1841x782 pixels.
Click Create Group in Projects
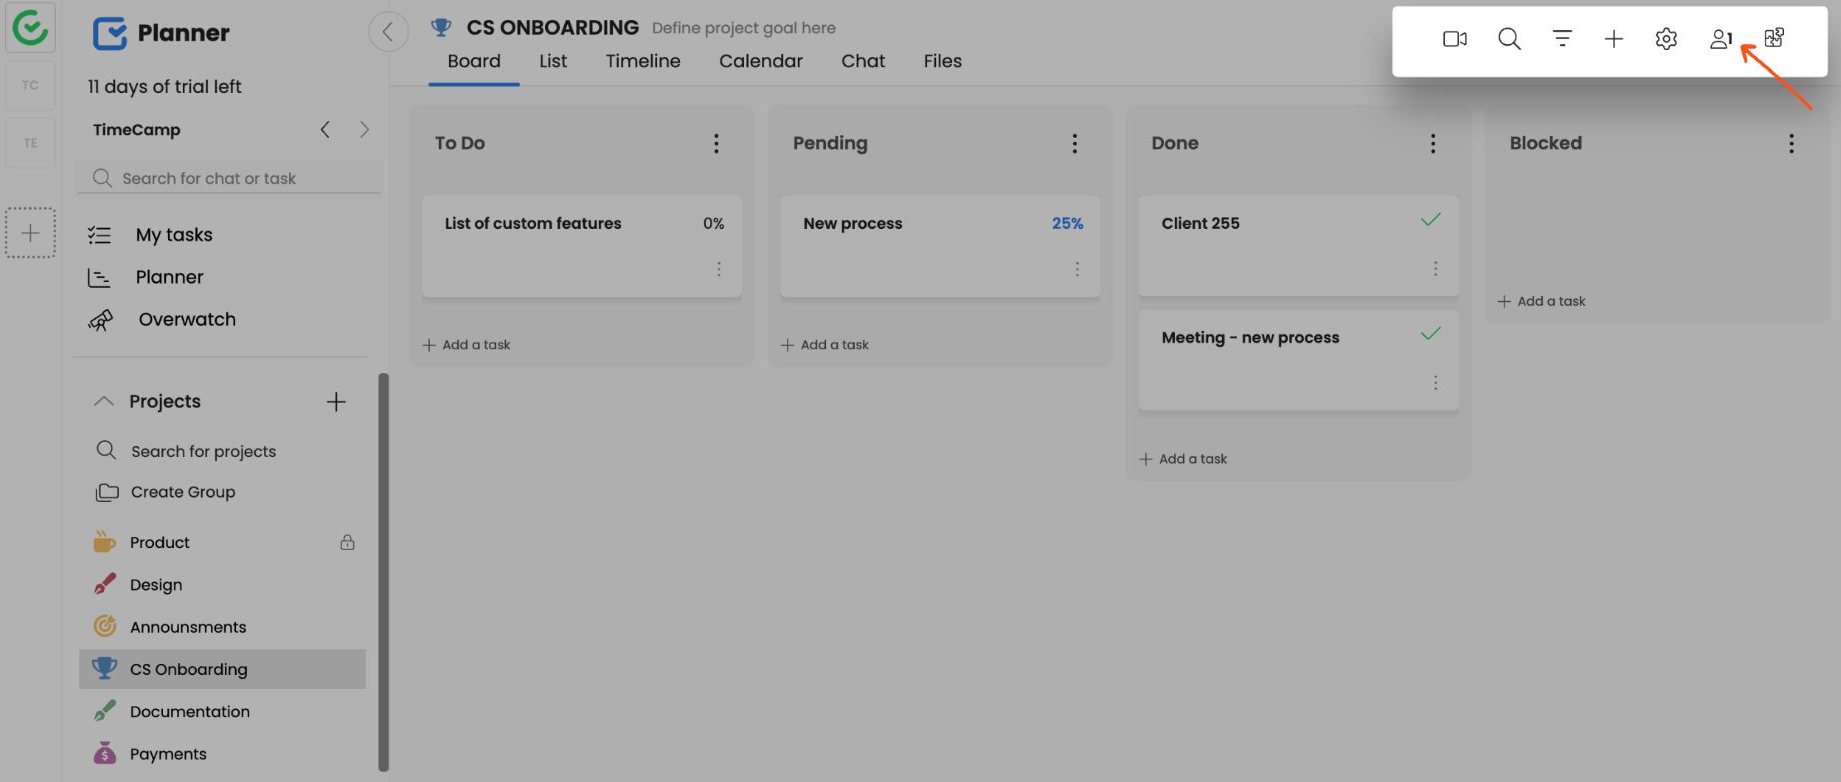(166, 492)
